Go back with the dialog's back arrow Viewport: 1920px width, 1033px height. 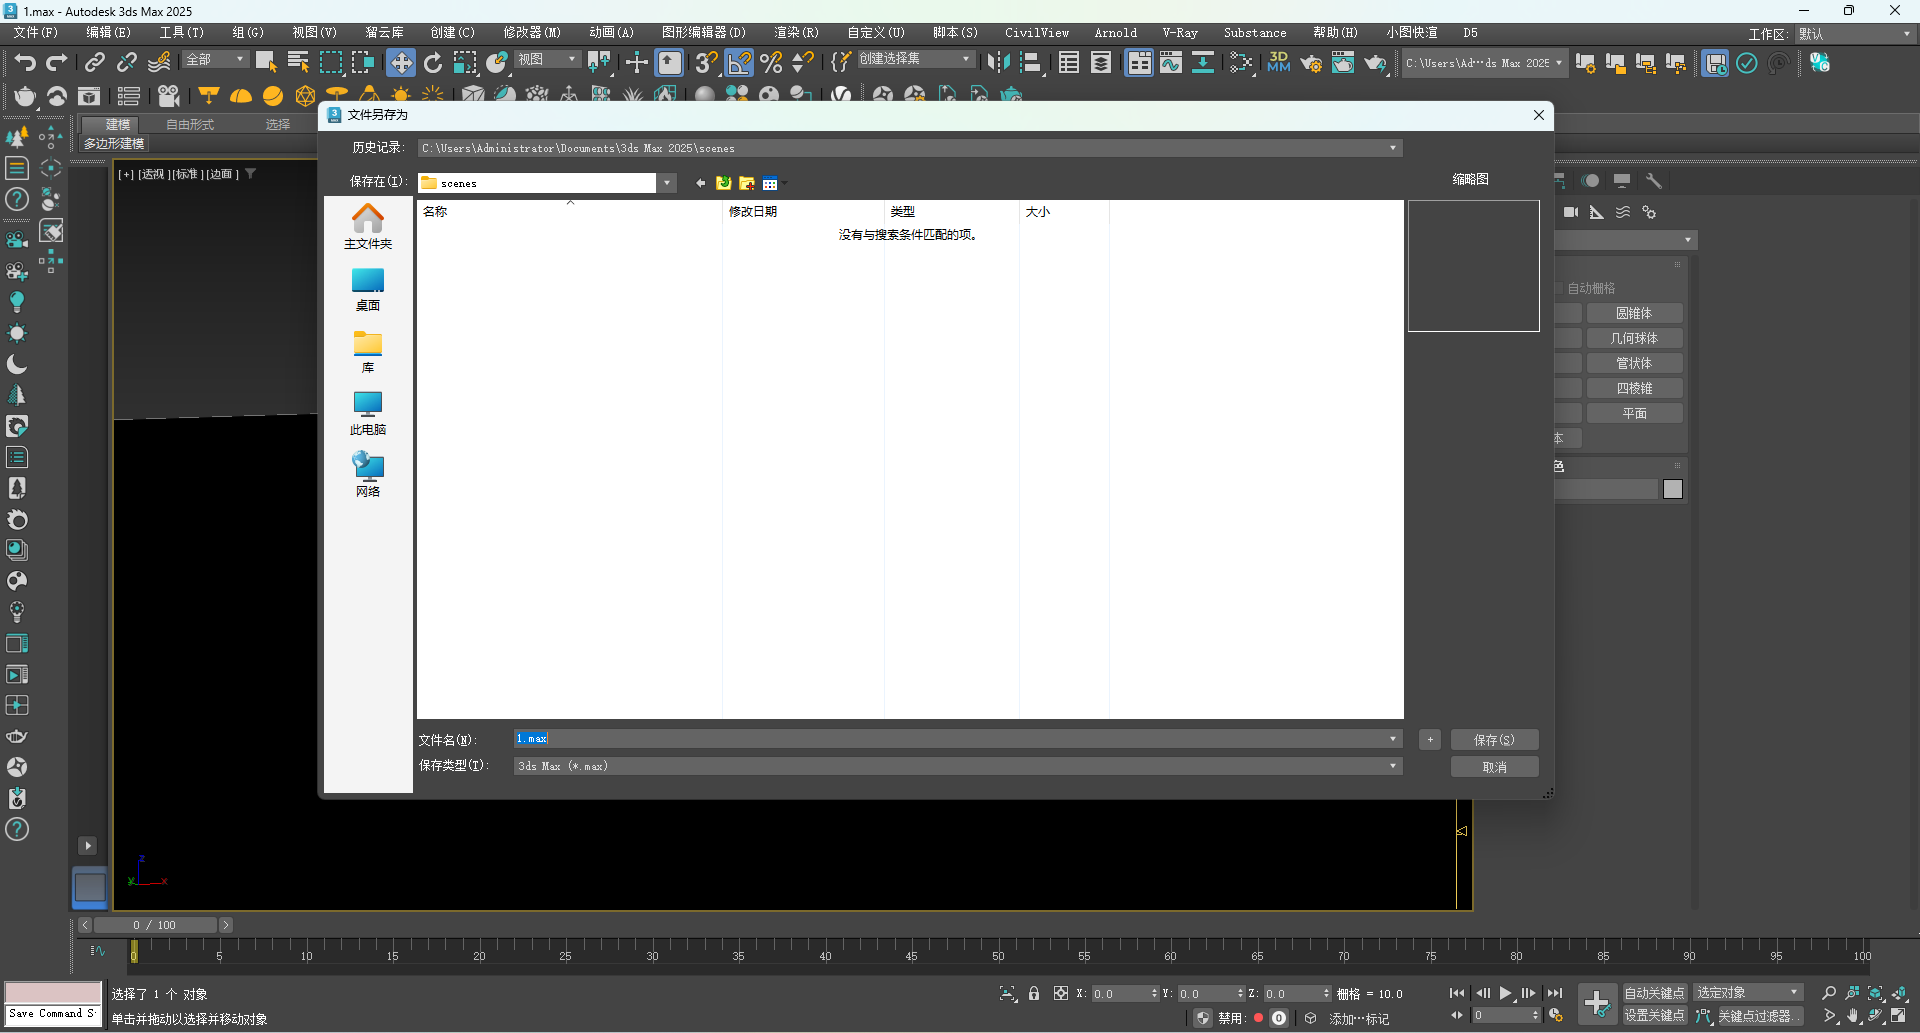coord(700,183)
